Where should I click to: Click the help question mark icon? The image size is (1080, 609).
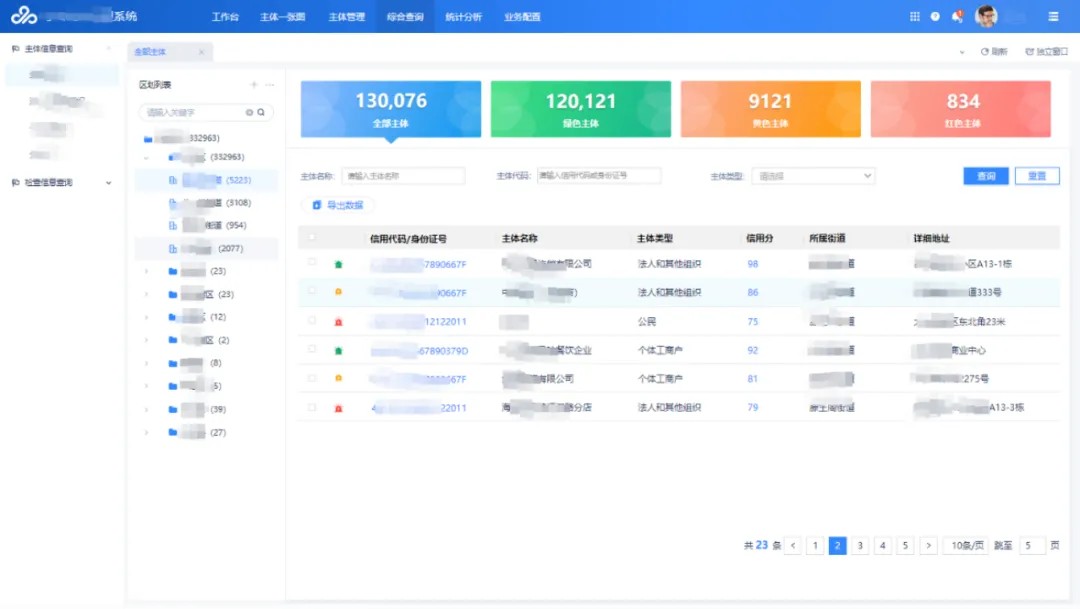coord(935,17)
